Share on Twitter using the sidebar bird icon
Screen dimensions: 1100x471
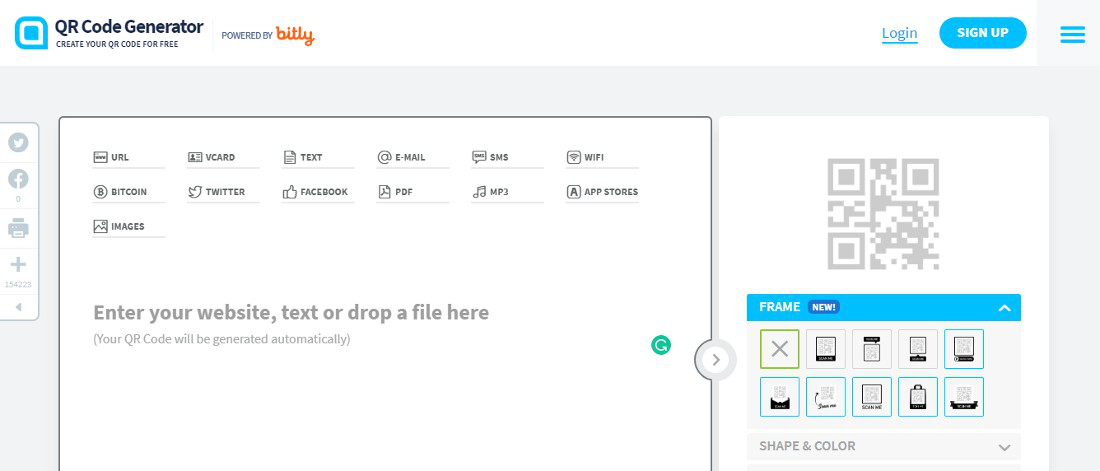pos(18,142)
